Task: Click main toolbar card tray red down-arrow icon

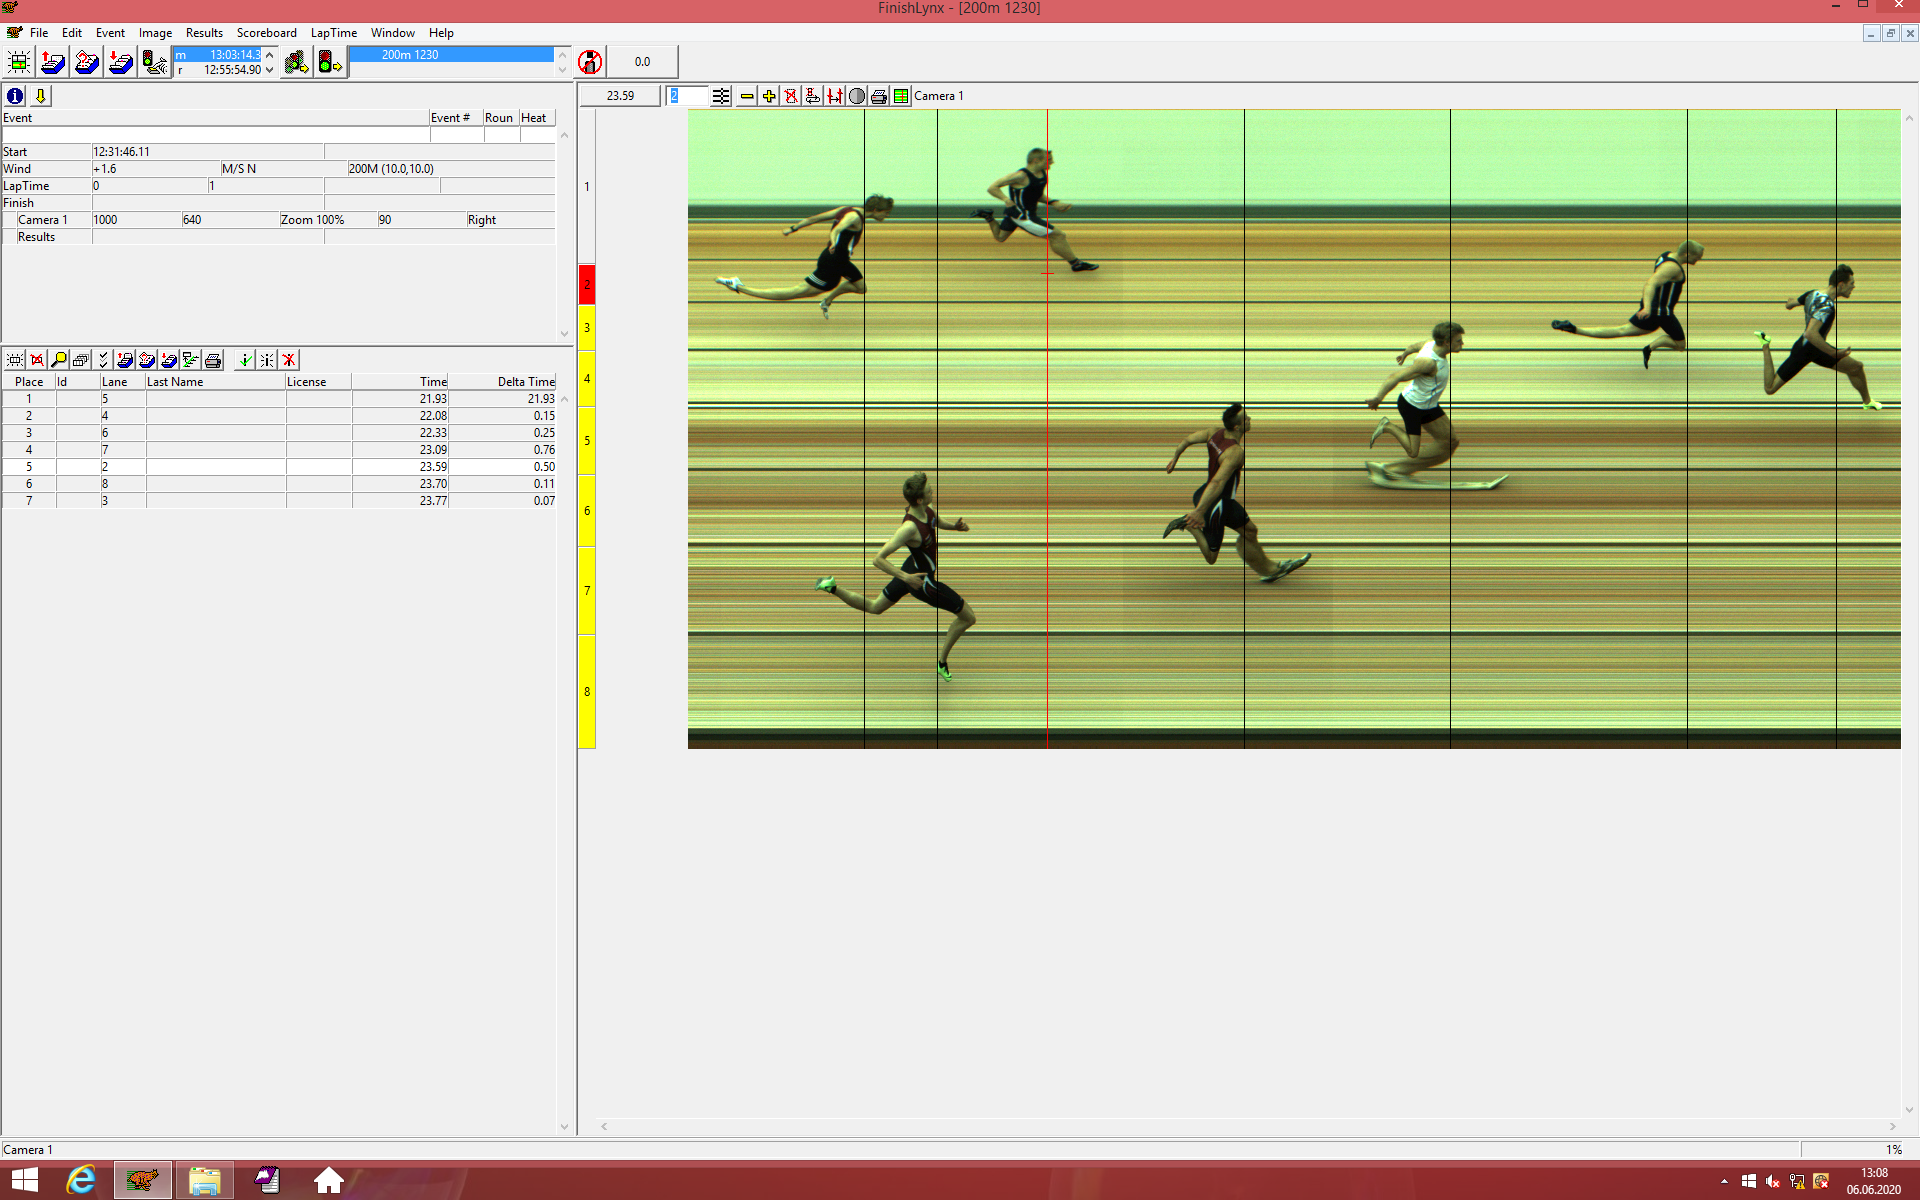Action: click(121, 62)
